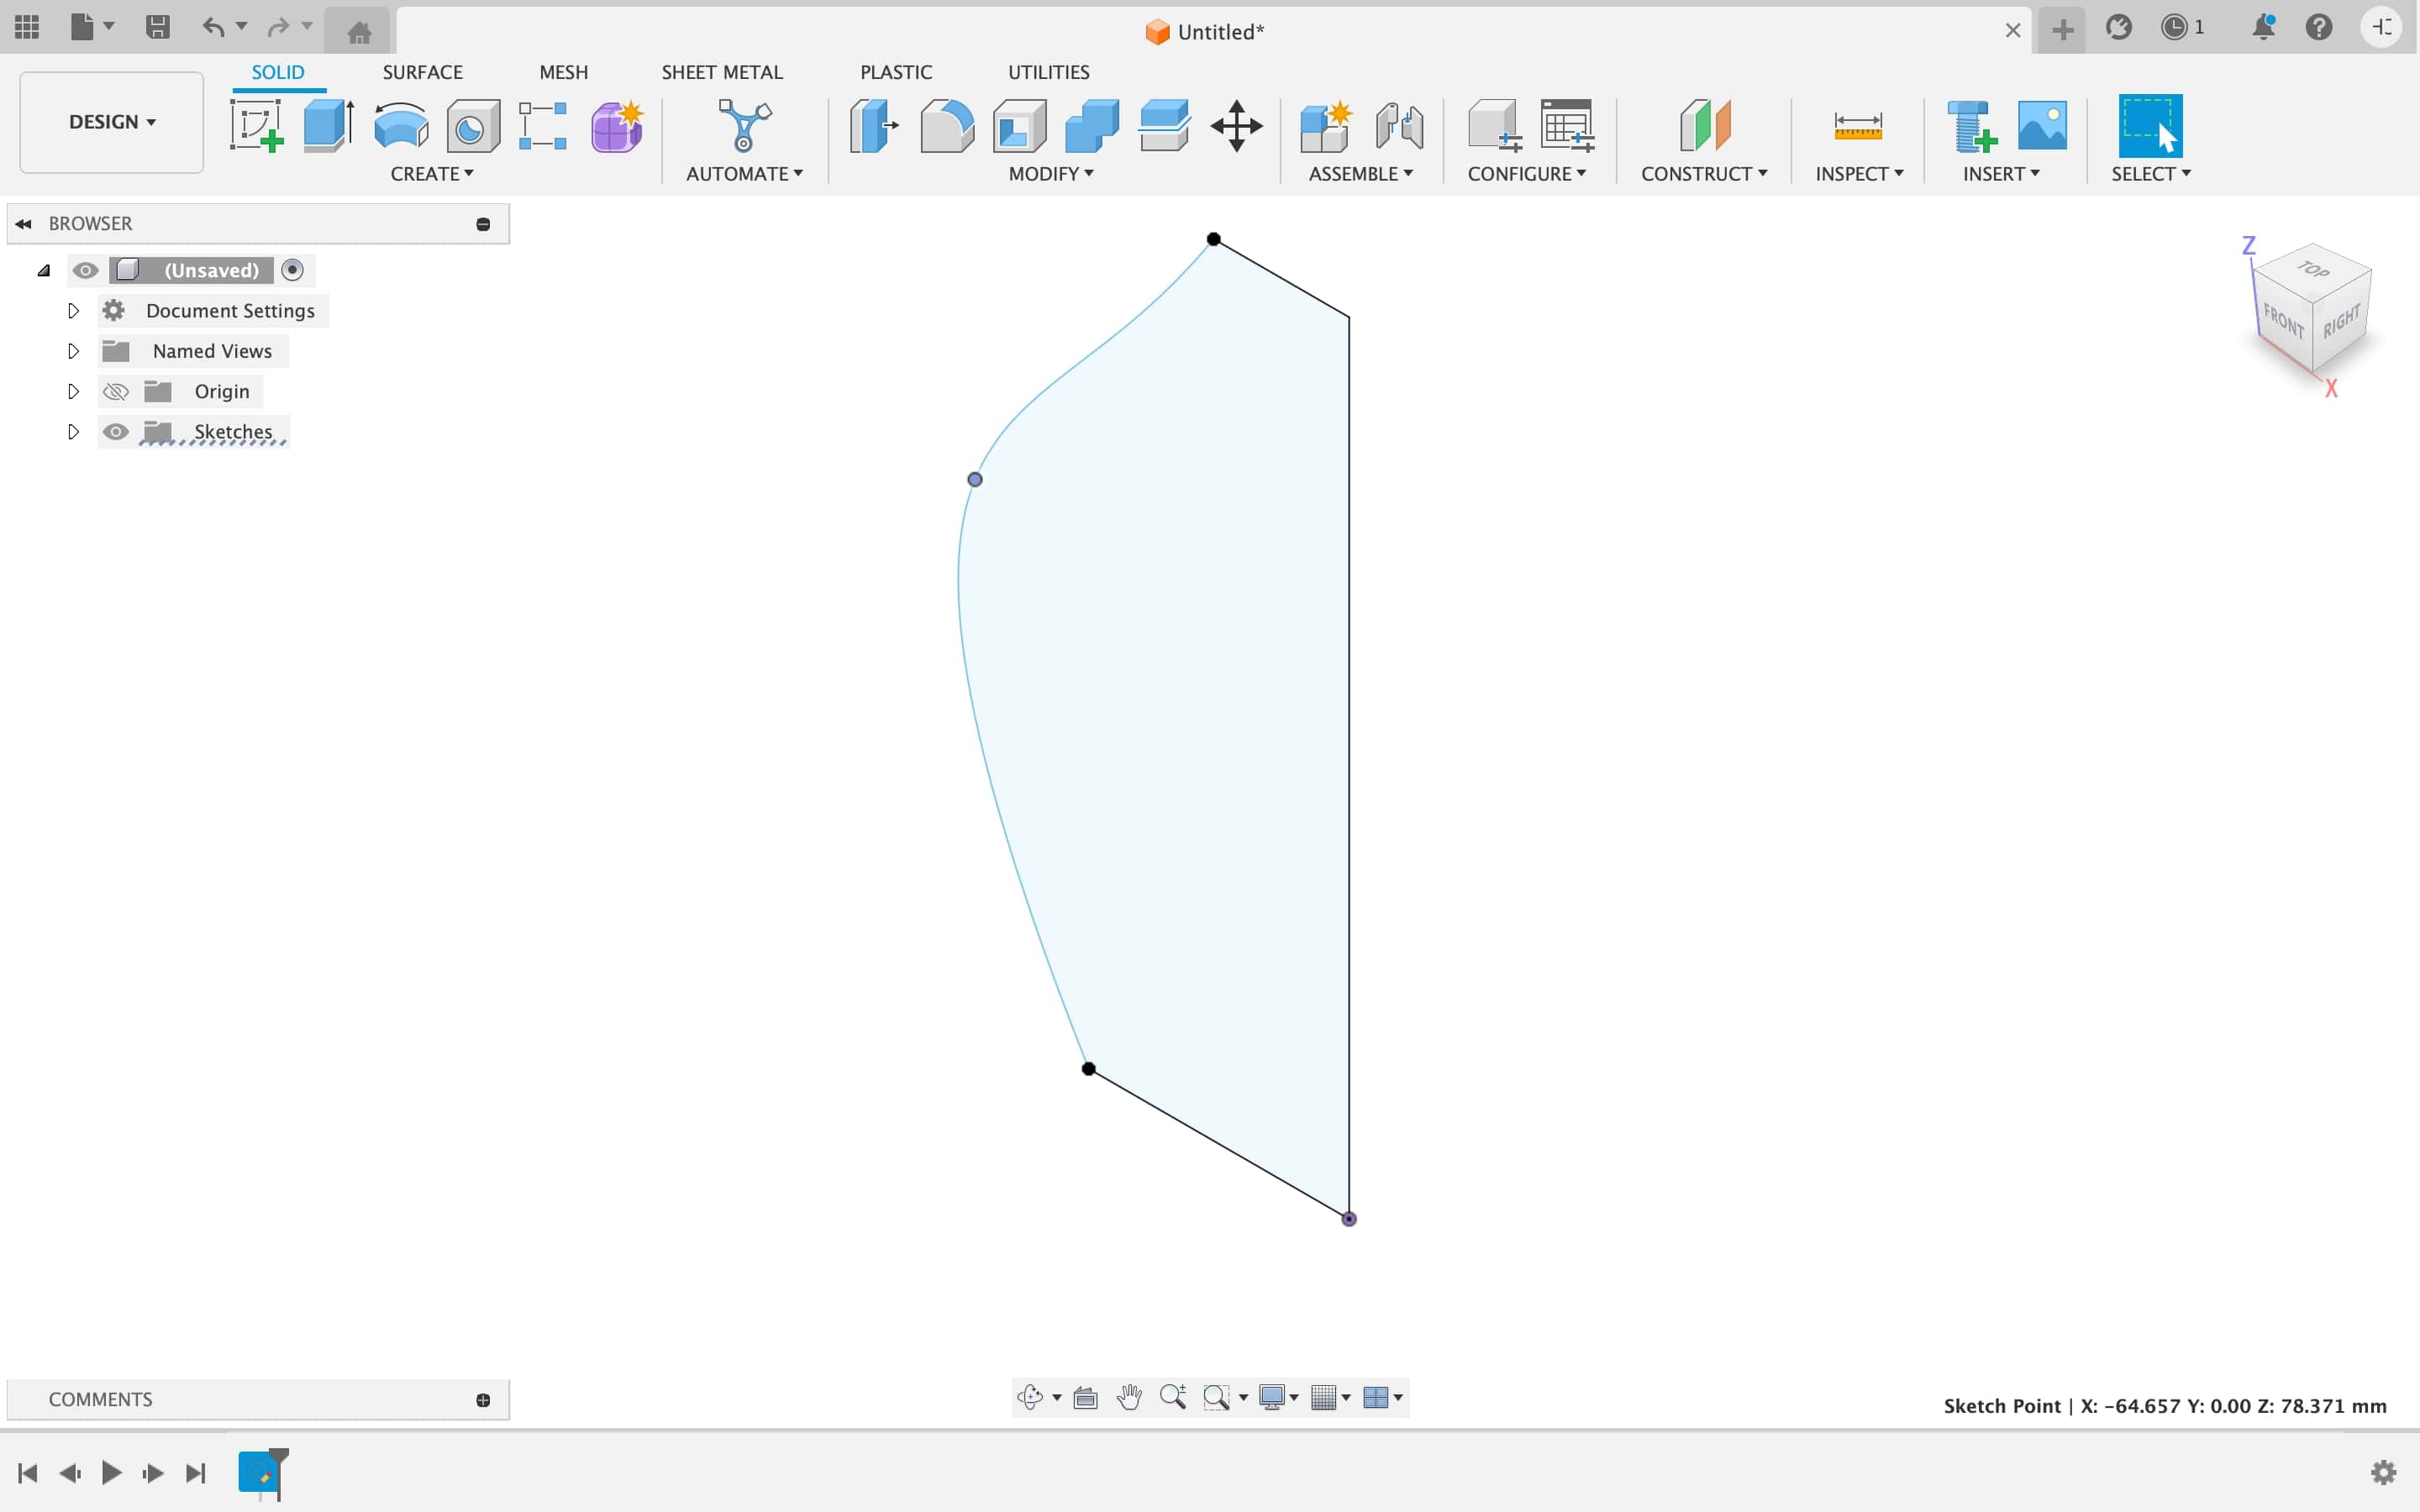Switch to the SHEET METAL tab

pos(722,72)
